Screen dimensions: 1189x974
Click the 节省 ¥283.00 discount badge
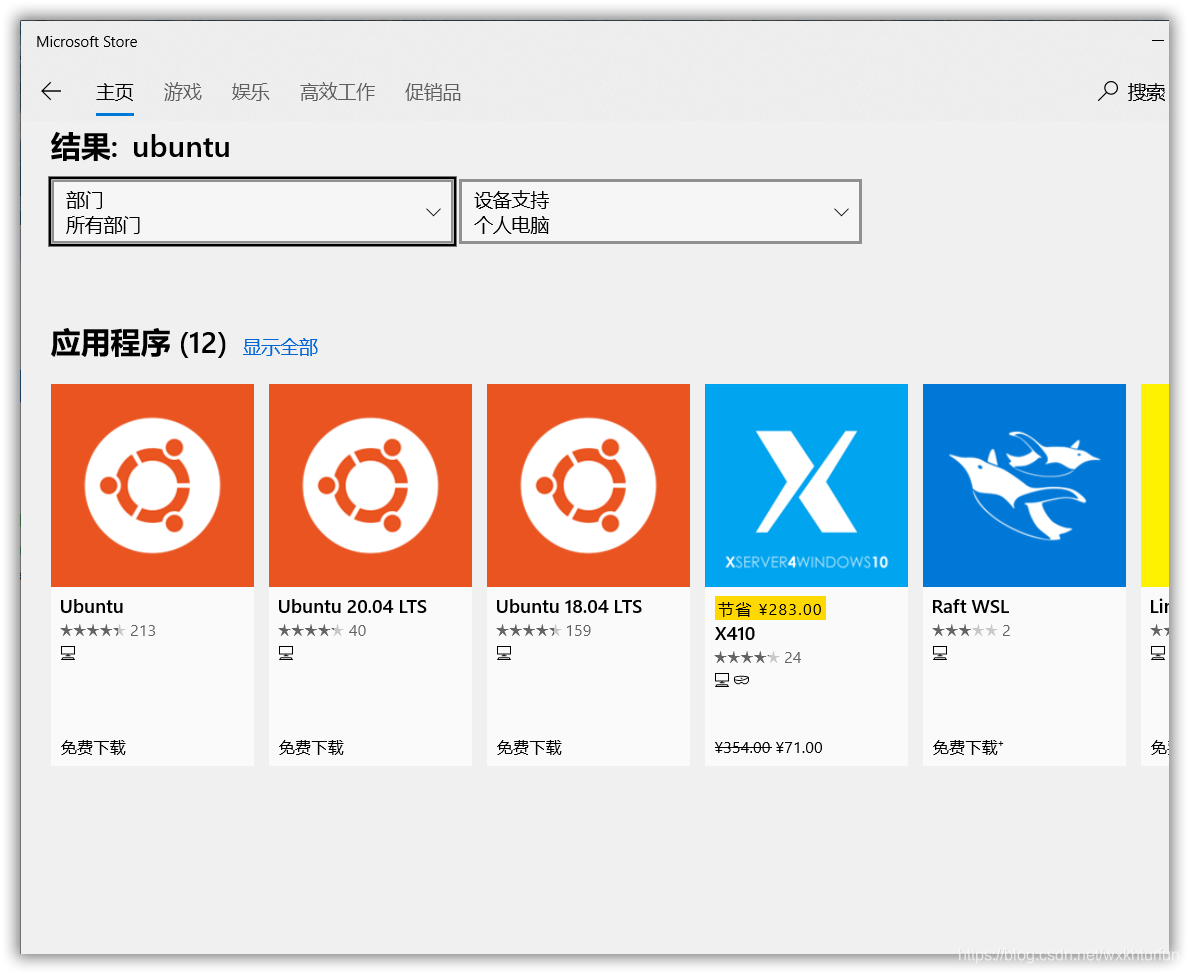[770, 609]
